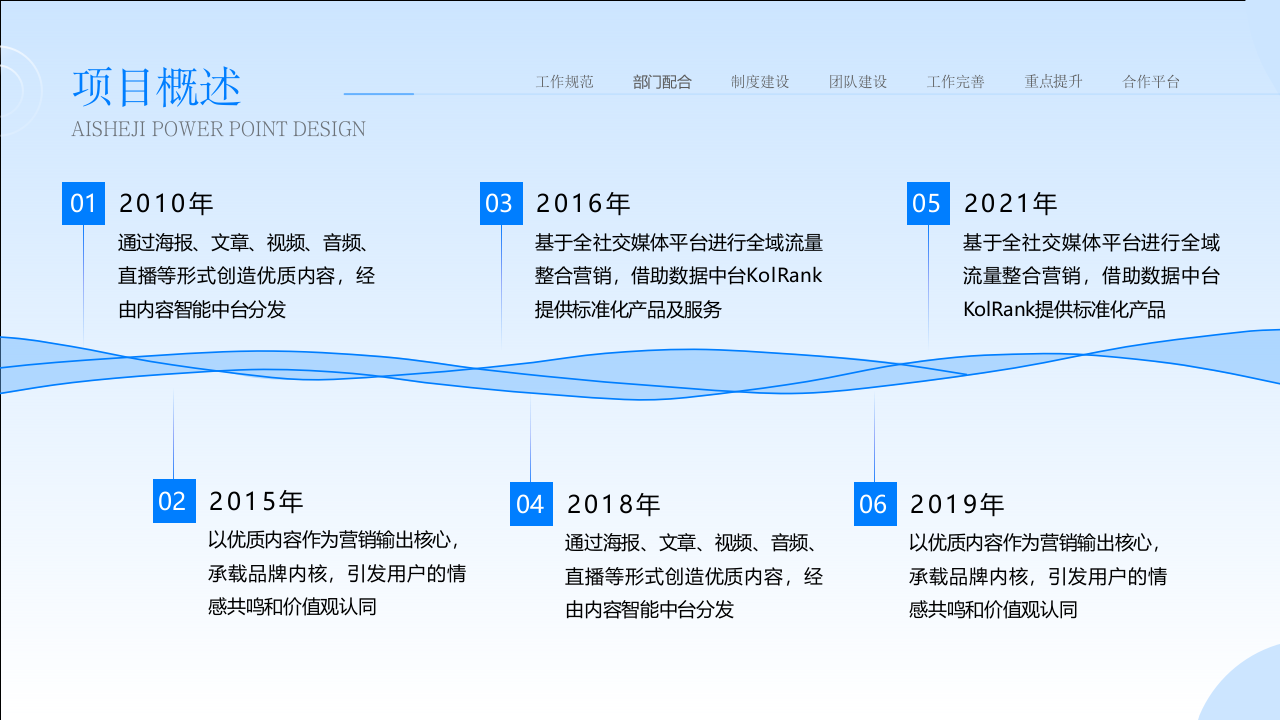The height and width of the screenshot is (720, 1280).
Task: Select the 项目概述 title
Action: [x=157, y=87]
